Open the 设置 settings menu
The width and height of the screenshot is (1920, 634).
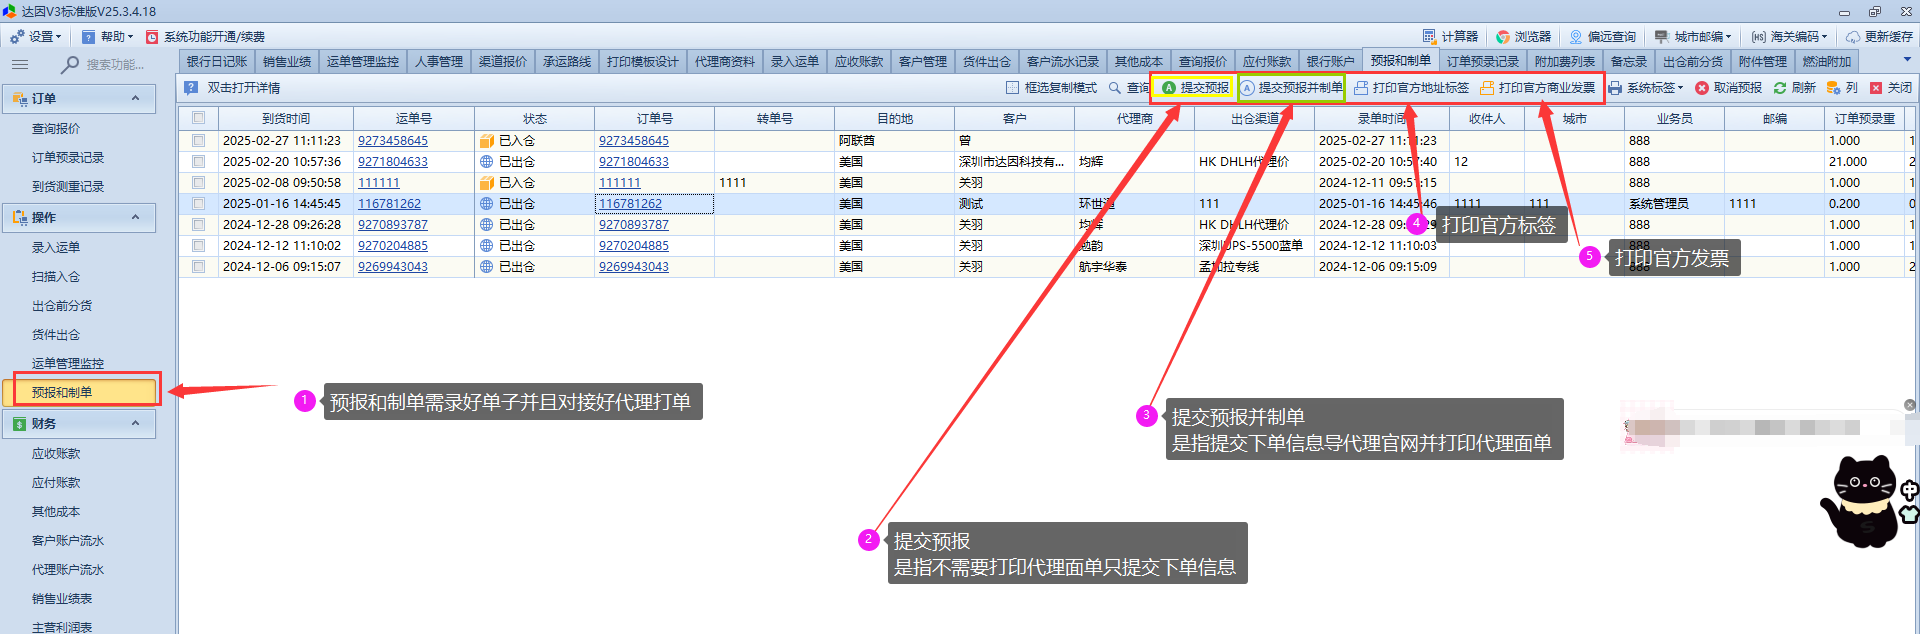click(x=36, y=37)
